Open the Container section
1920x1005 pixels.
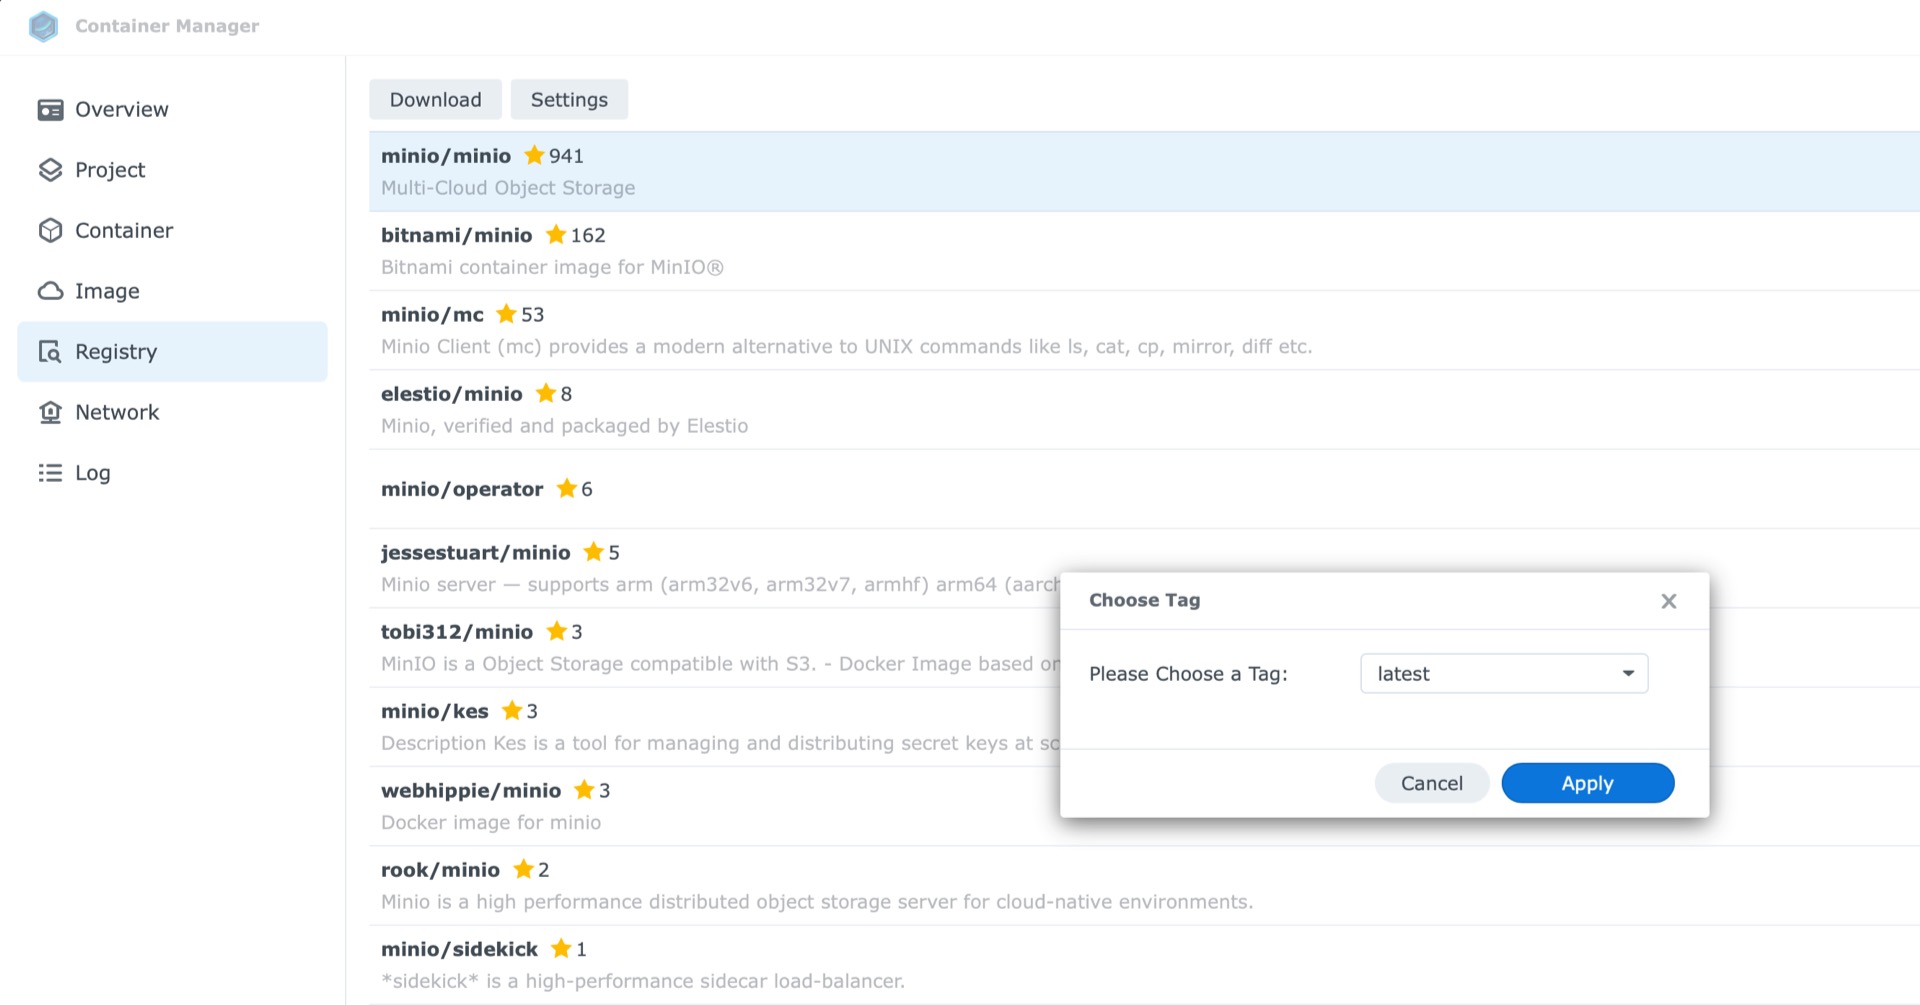(x=172, y=231)
